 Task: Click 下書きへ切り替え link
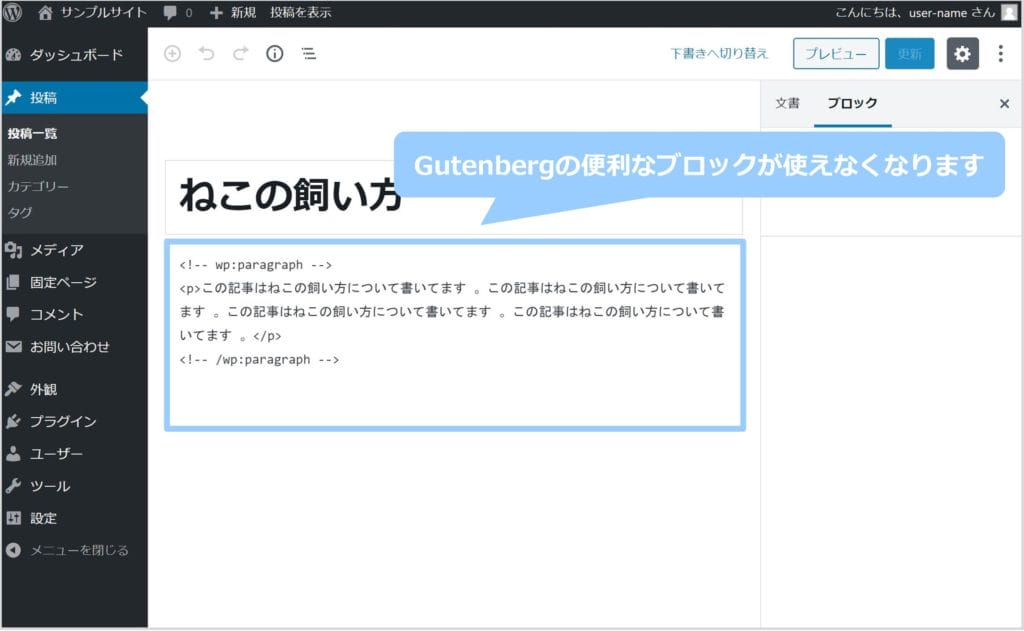719,54
